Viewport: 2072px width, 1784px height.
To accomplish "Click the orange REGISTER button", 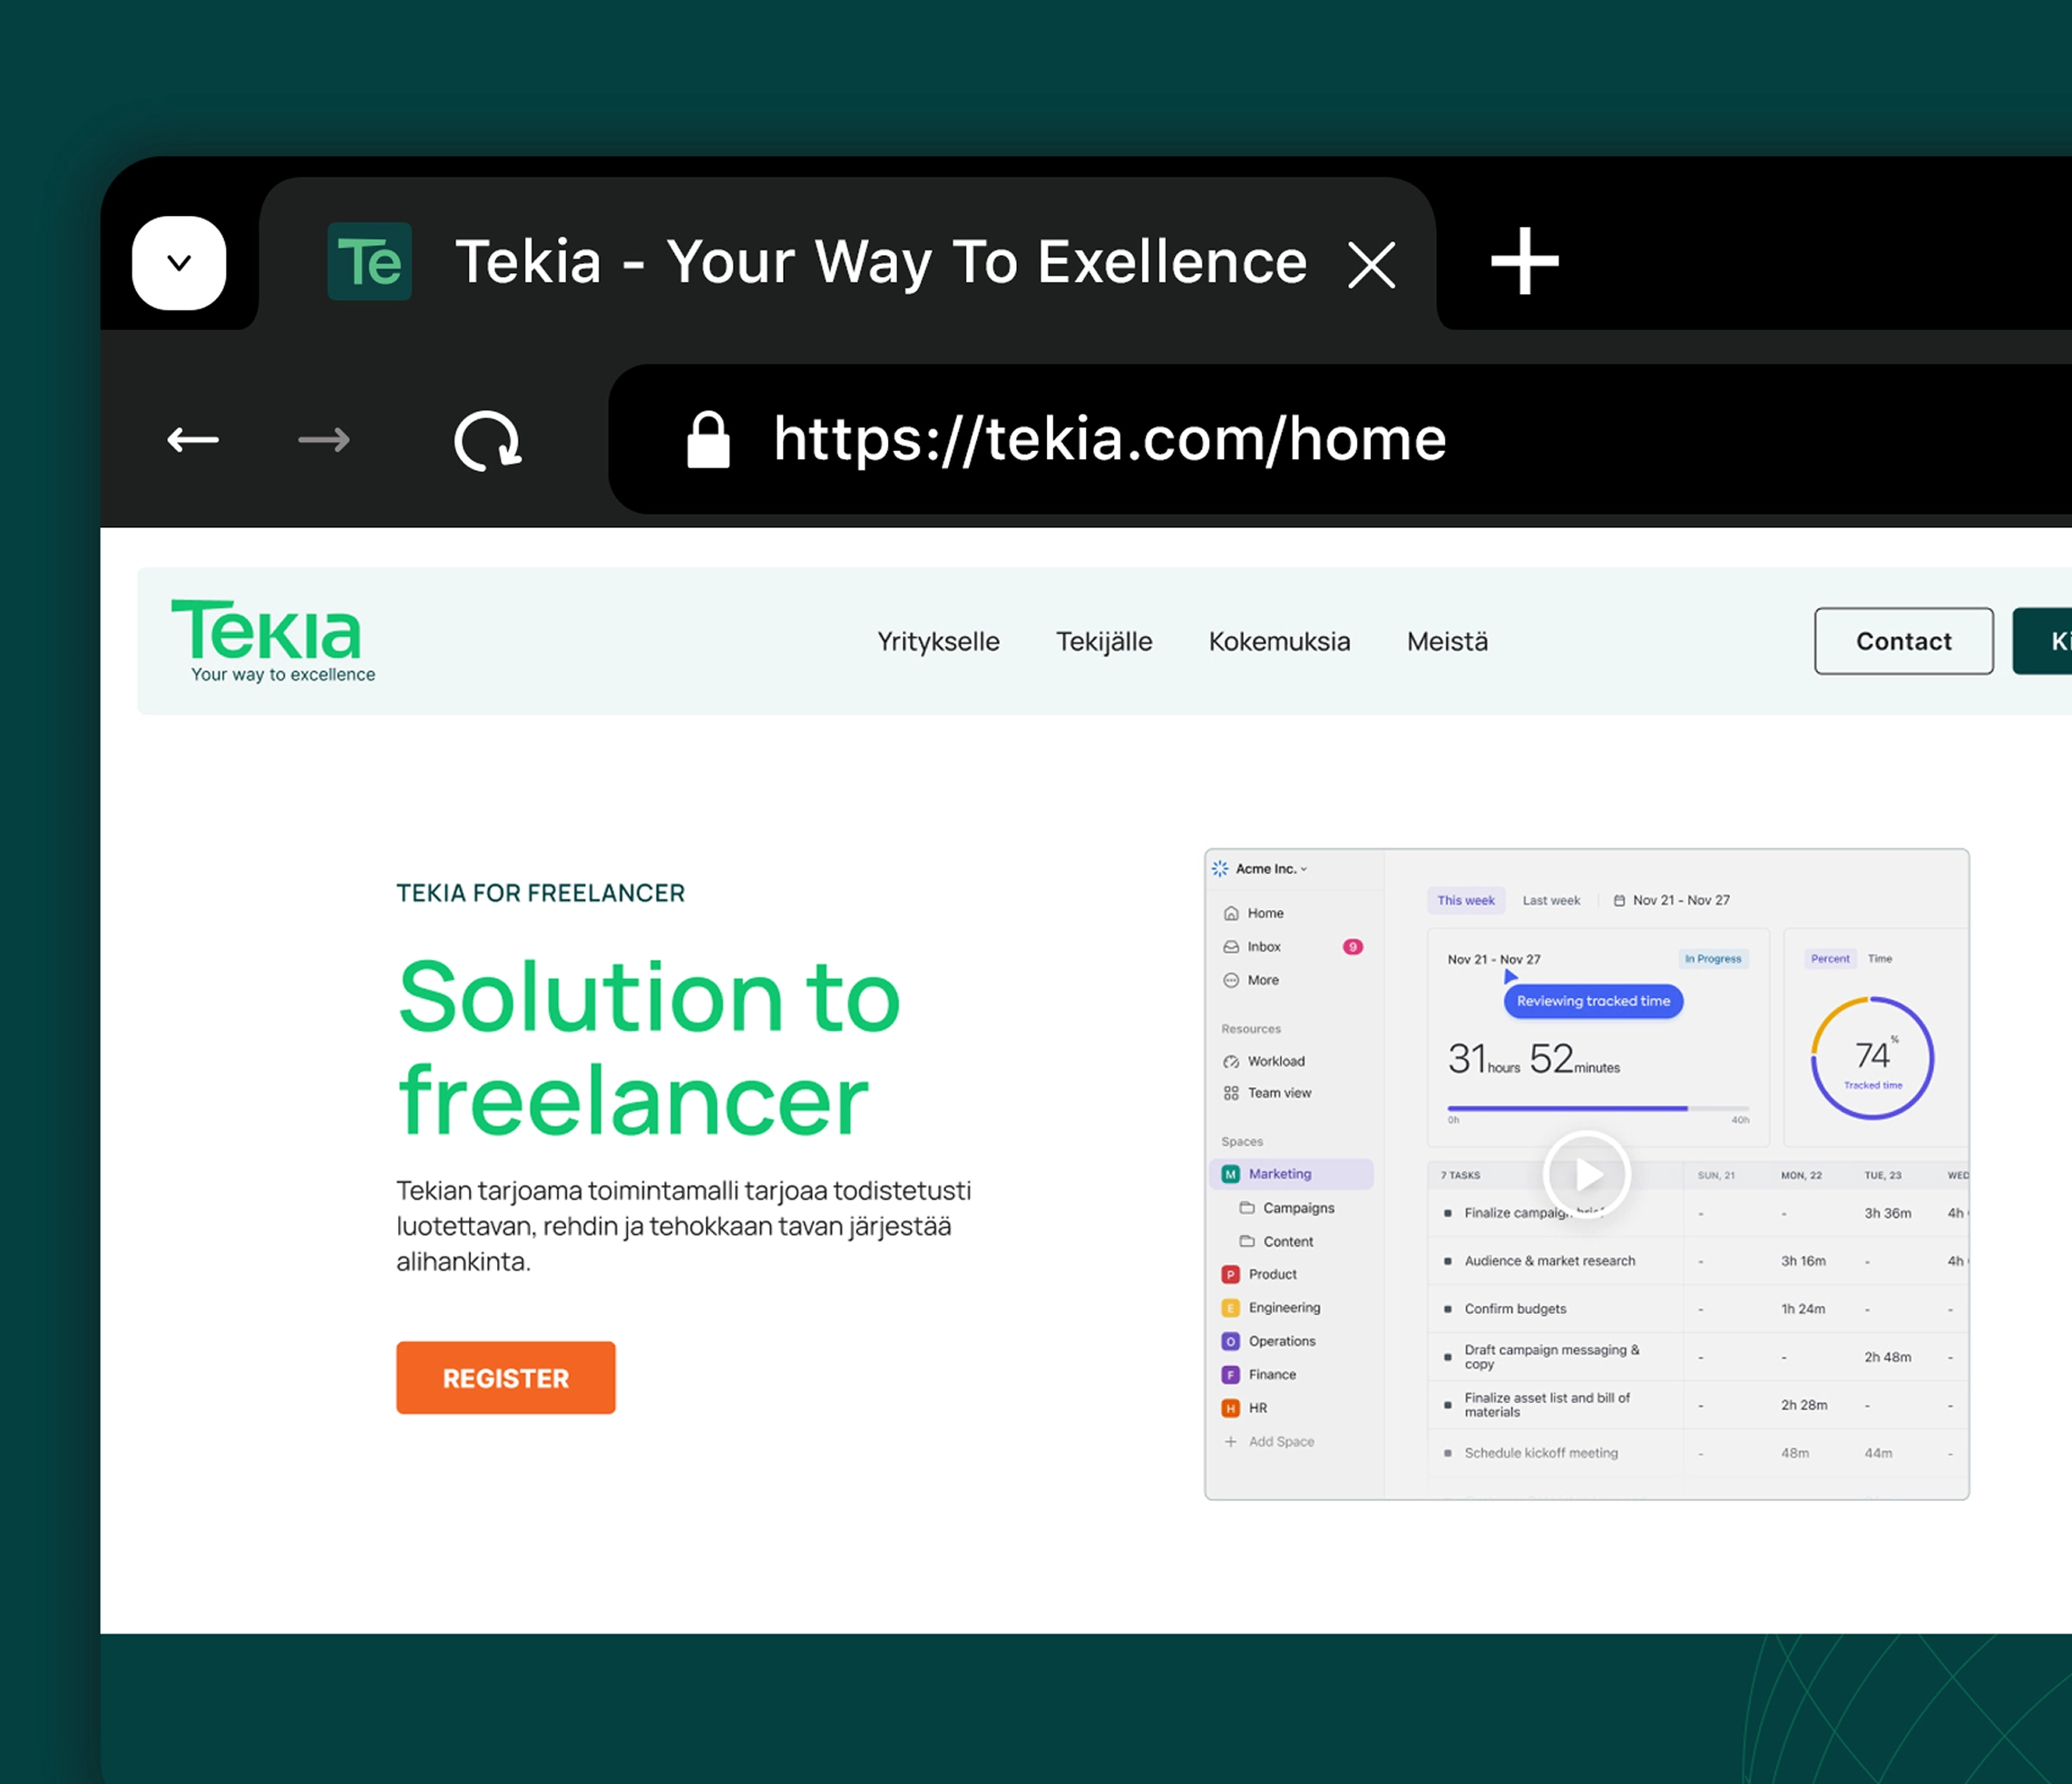I will click(x=505, y=1377).
